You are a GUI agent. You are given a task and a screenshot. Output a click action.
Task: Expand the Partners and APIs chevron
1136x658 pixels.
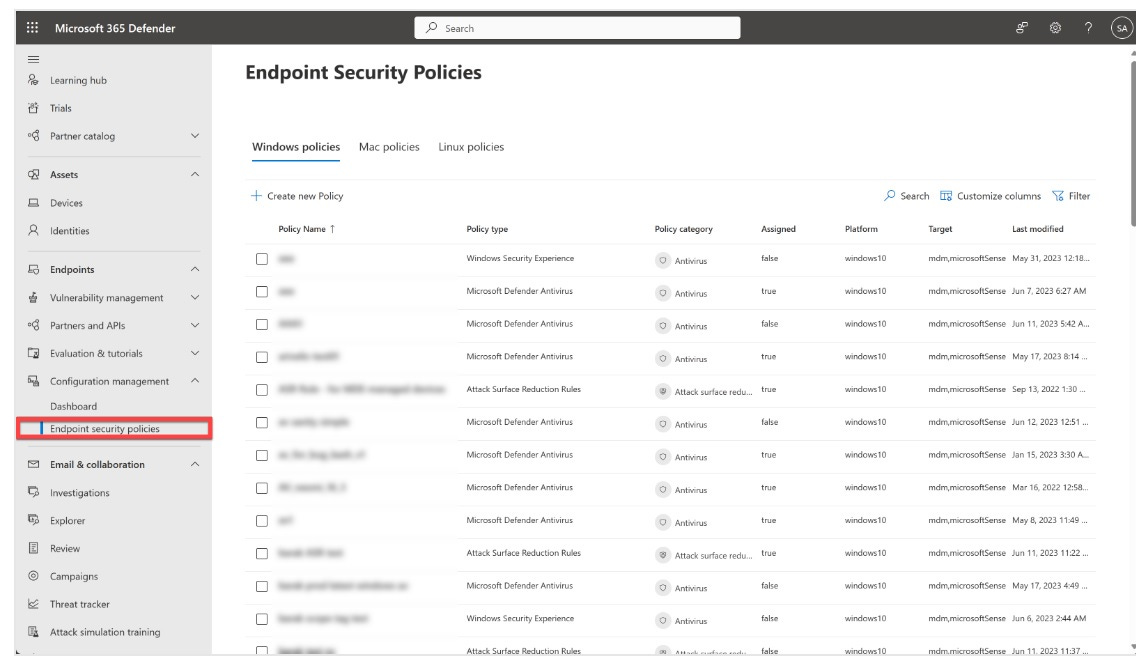click(x=195, y=325)
